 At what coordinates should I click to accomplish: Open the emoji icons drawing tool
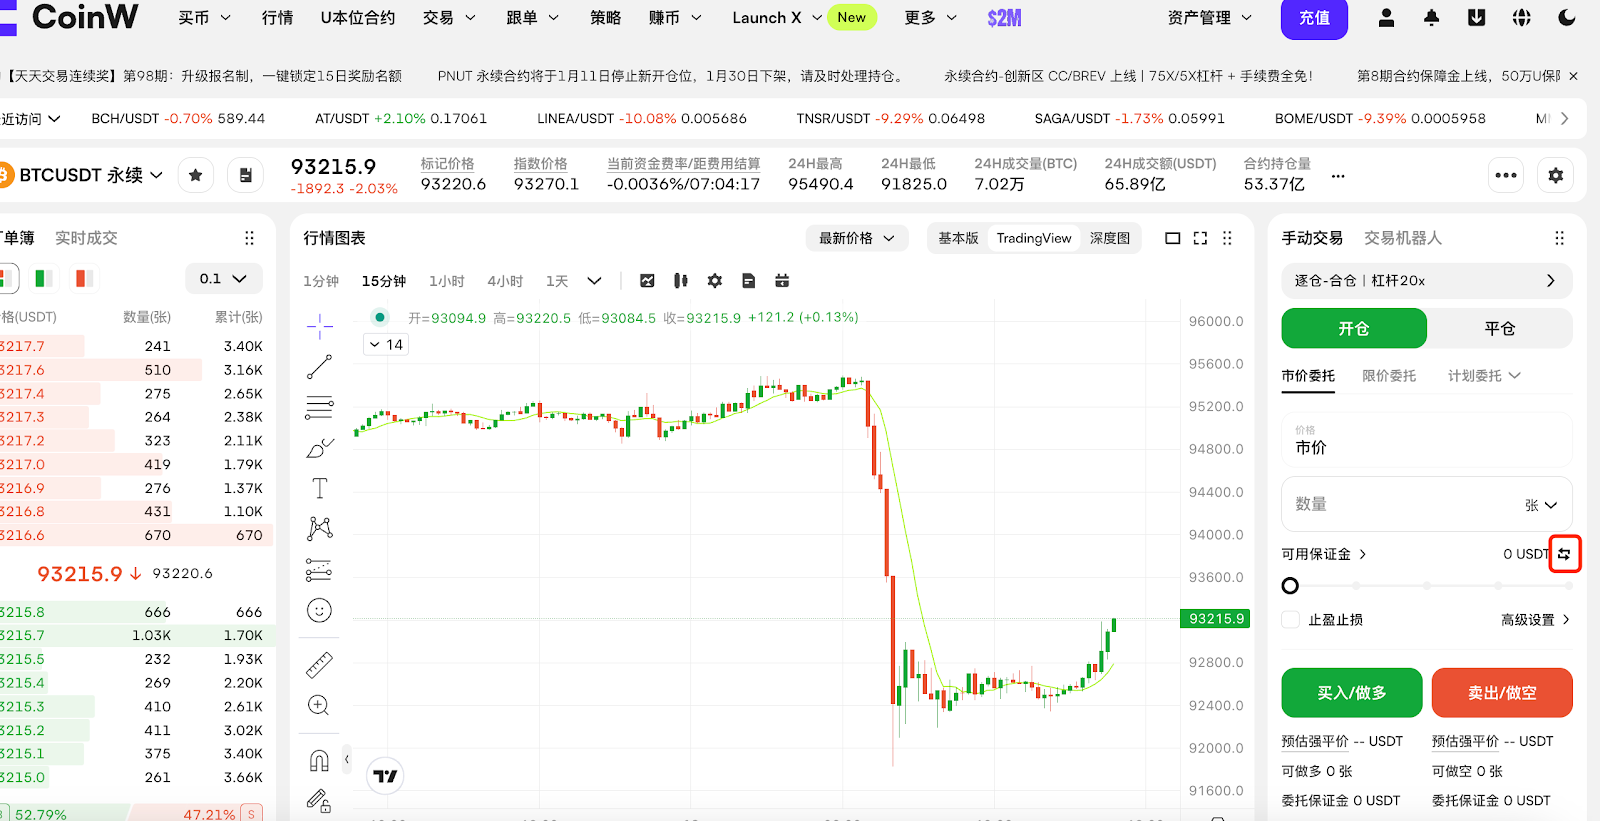click(x=319, y=611)
